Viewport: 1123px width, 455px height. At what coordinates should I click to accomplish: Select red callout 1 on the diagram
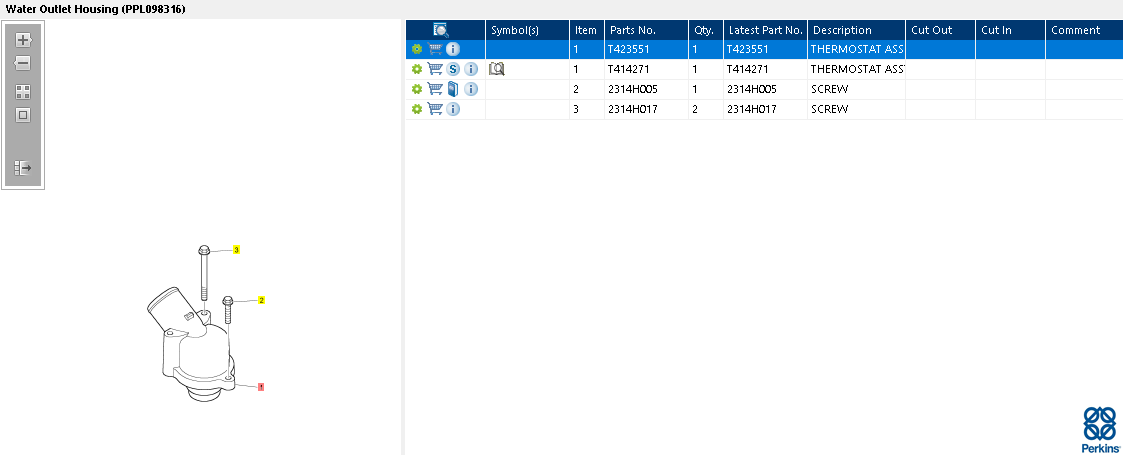(261, 387)
